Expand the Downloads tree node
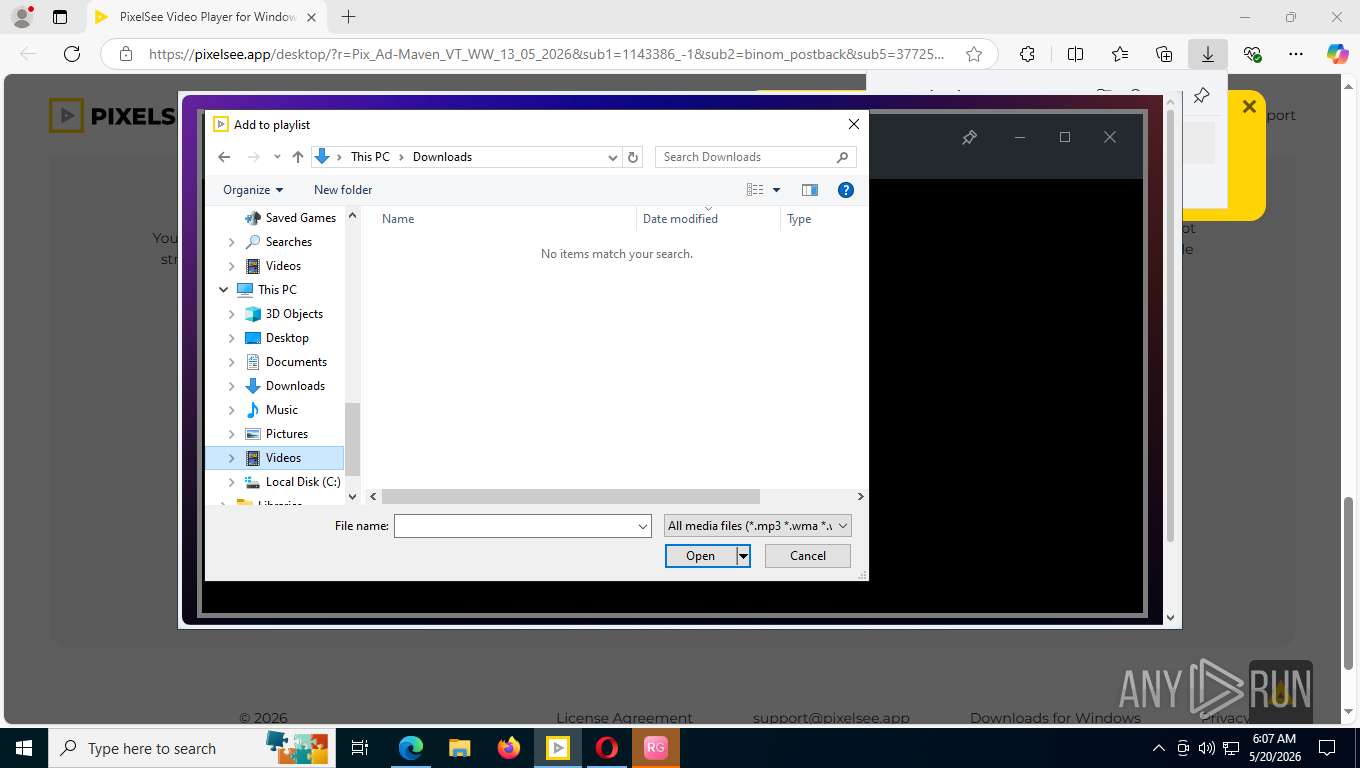Image resolution: width=1360 pixels, height=768 pixels. [x=232, y=386]
